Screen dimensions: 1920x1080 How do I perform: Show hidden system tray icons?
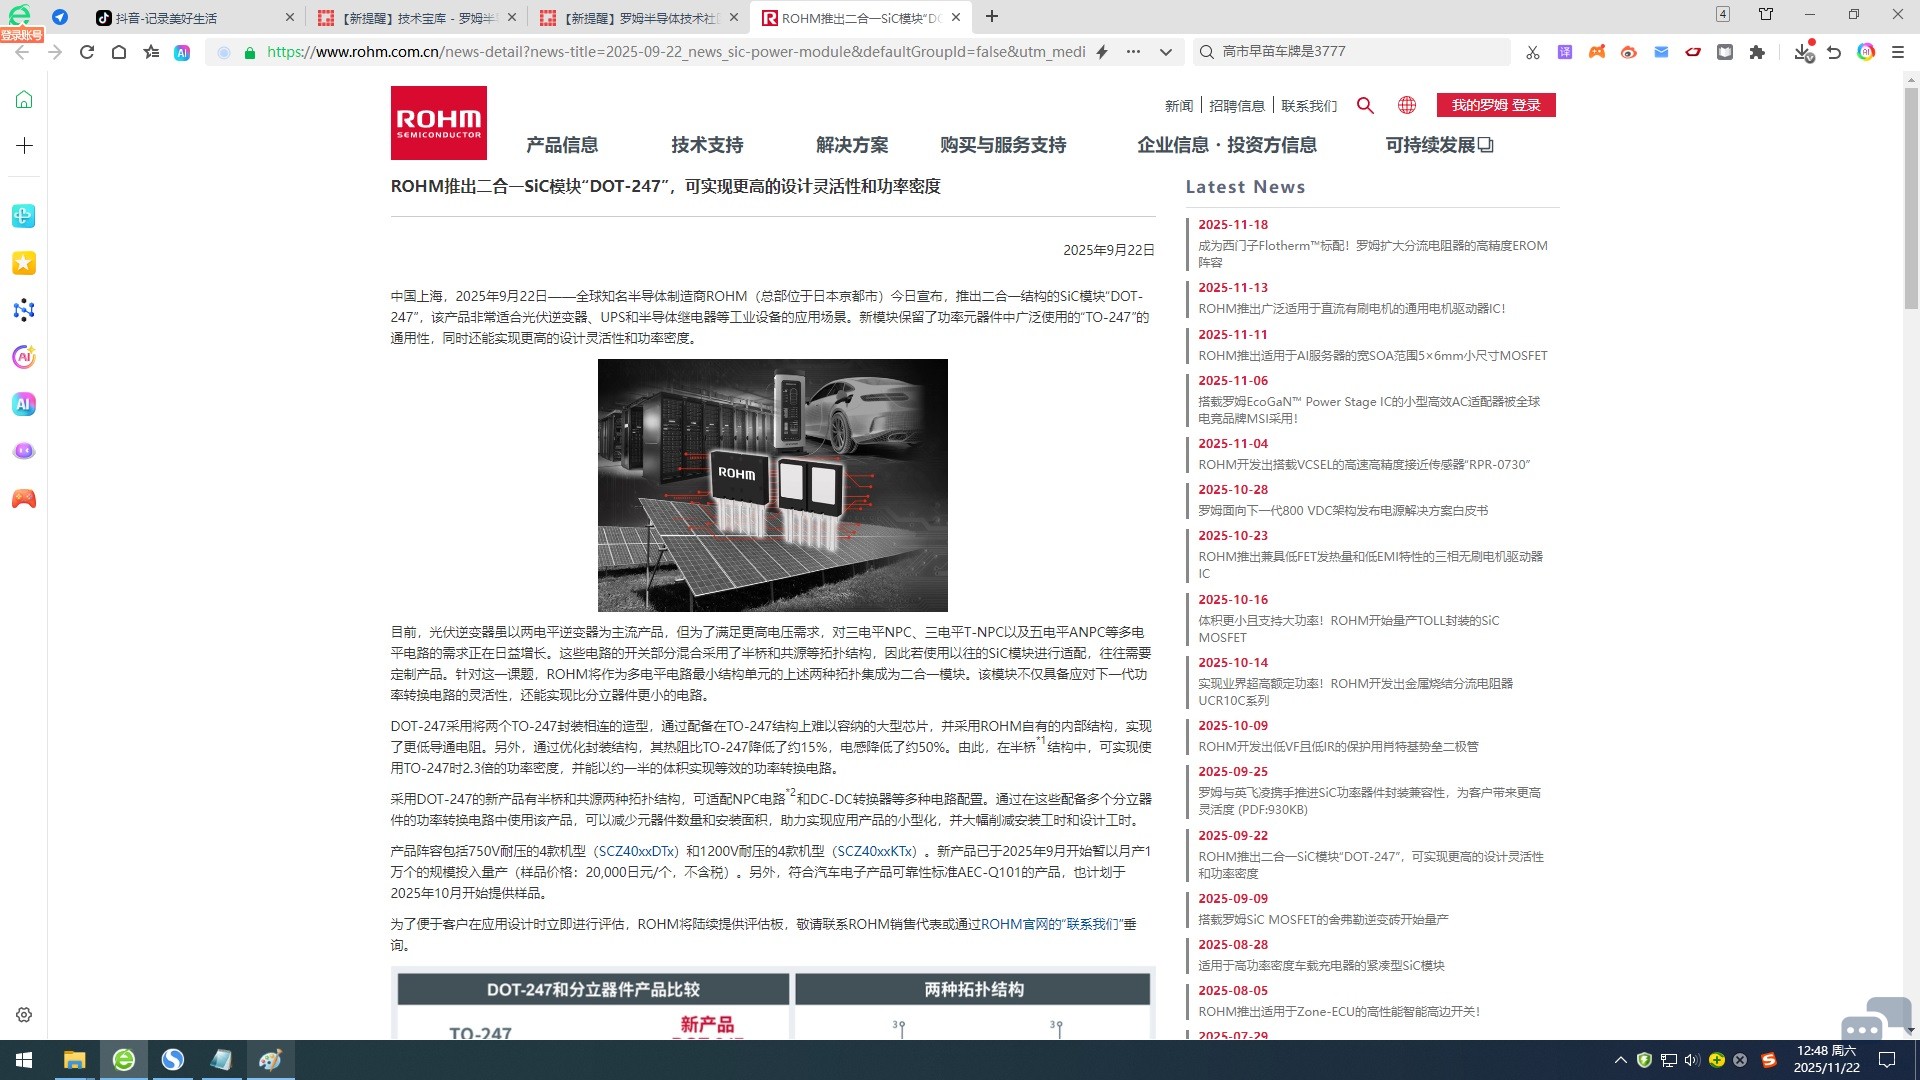click(1620, 1060)
